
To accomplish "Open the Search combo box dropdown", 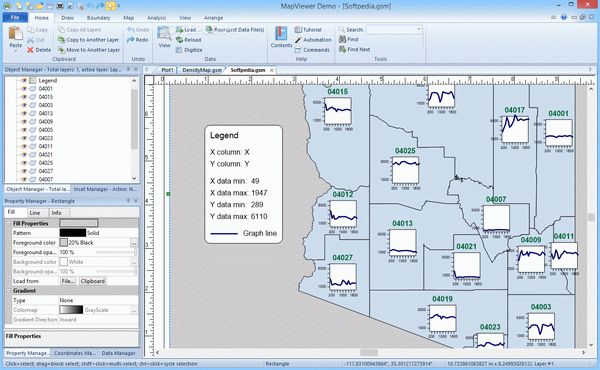I will click(419, 29).
